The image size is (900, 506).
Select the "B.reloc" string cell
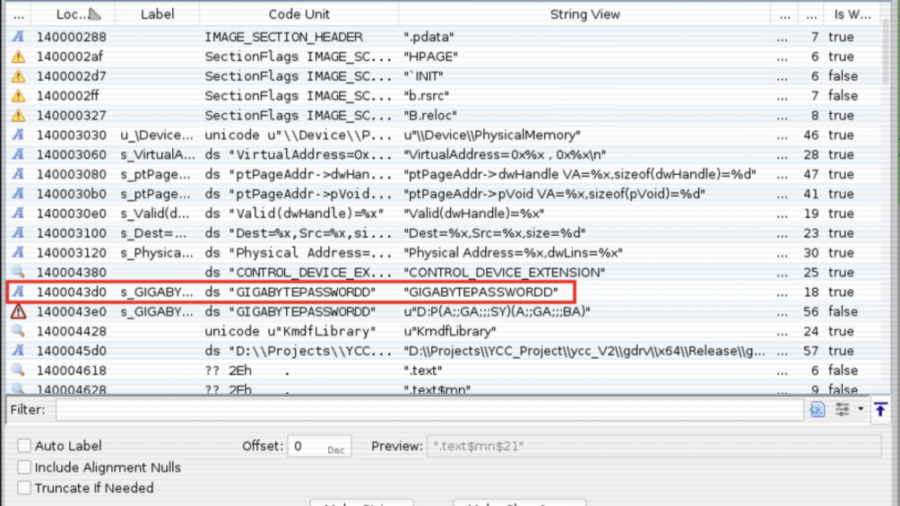point(430,115)
